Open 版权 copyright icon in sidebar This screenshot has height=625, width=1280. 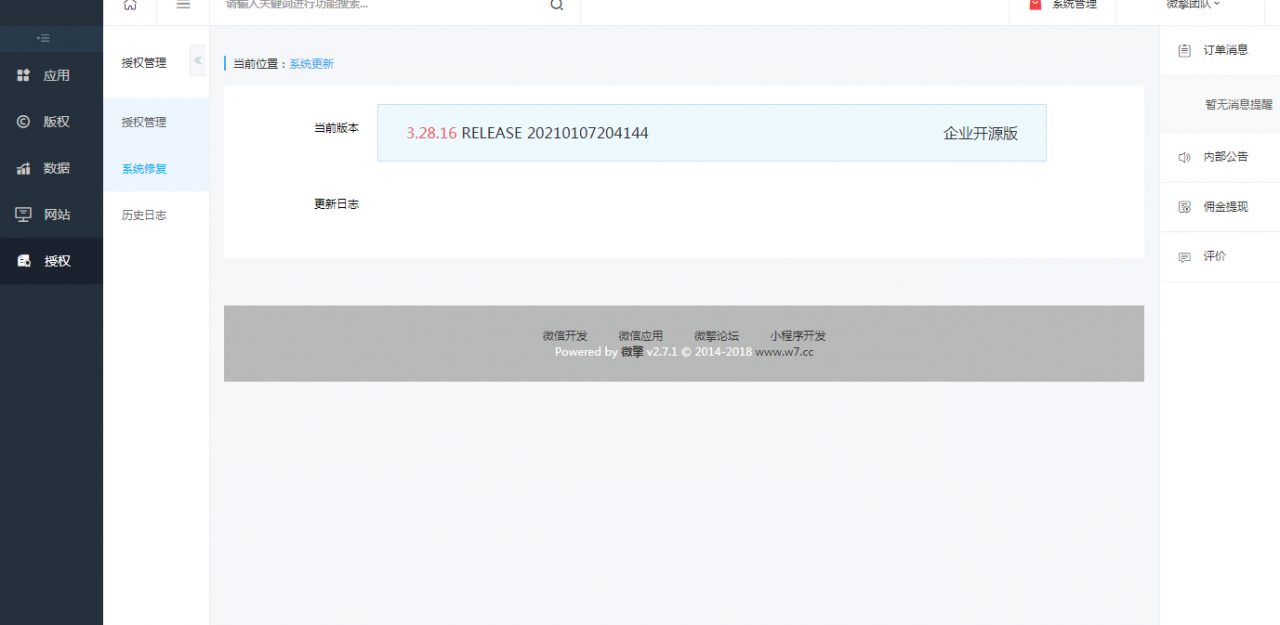coord(24,121)
